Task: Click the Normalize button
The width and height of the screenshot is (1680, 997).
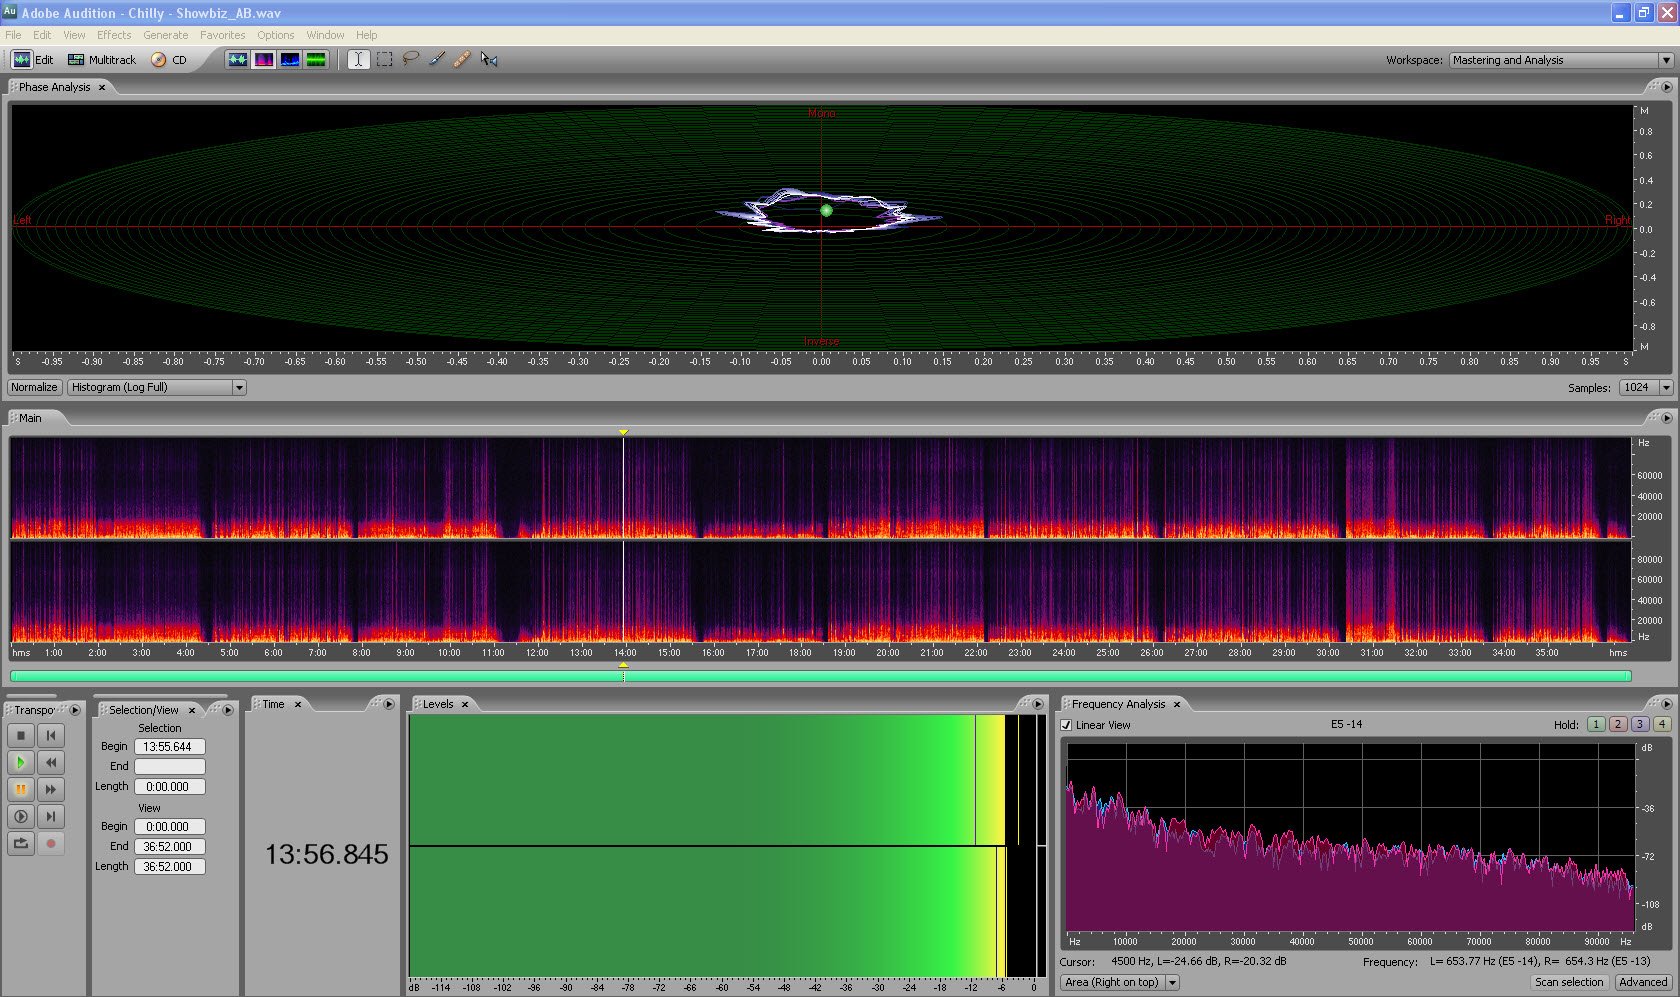Action: click(35, 388)
